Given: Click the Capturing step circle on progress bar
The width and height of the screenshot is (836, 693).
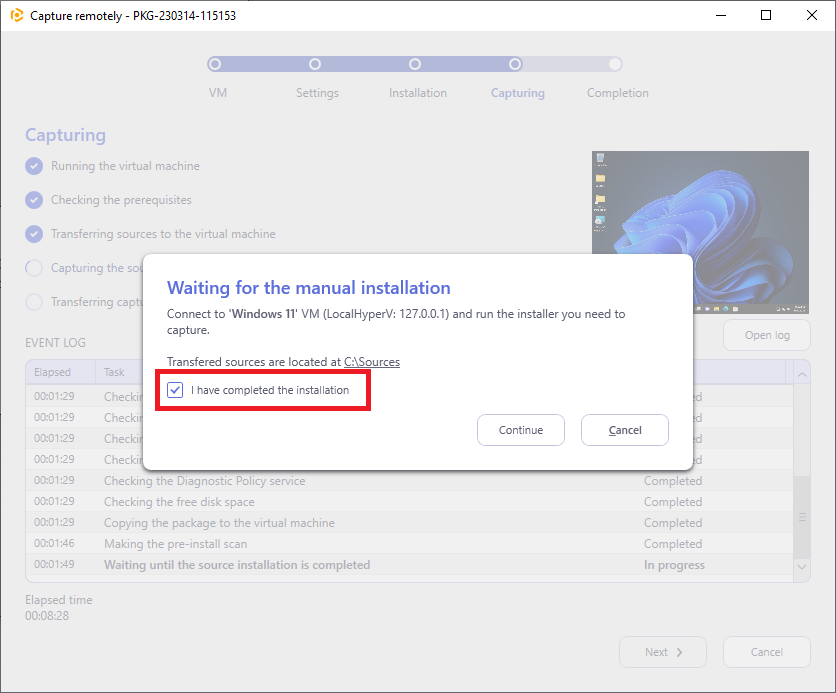Looking at the screenshot, I should coord(515,64).
